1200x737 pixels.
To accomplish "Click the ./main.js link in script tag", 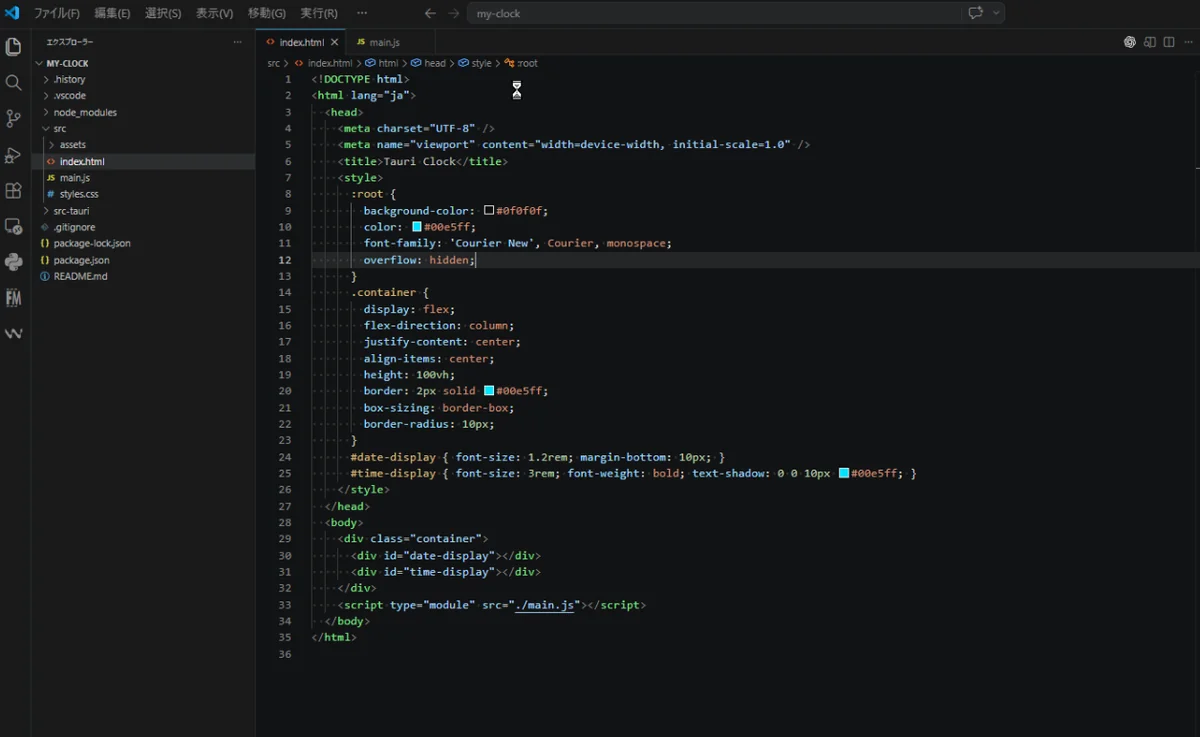I will [546, 605].
